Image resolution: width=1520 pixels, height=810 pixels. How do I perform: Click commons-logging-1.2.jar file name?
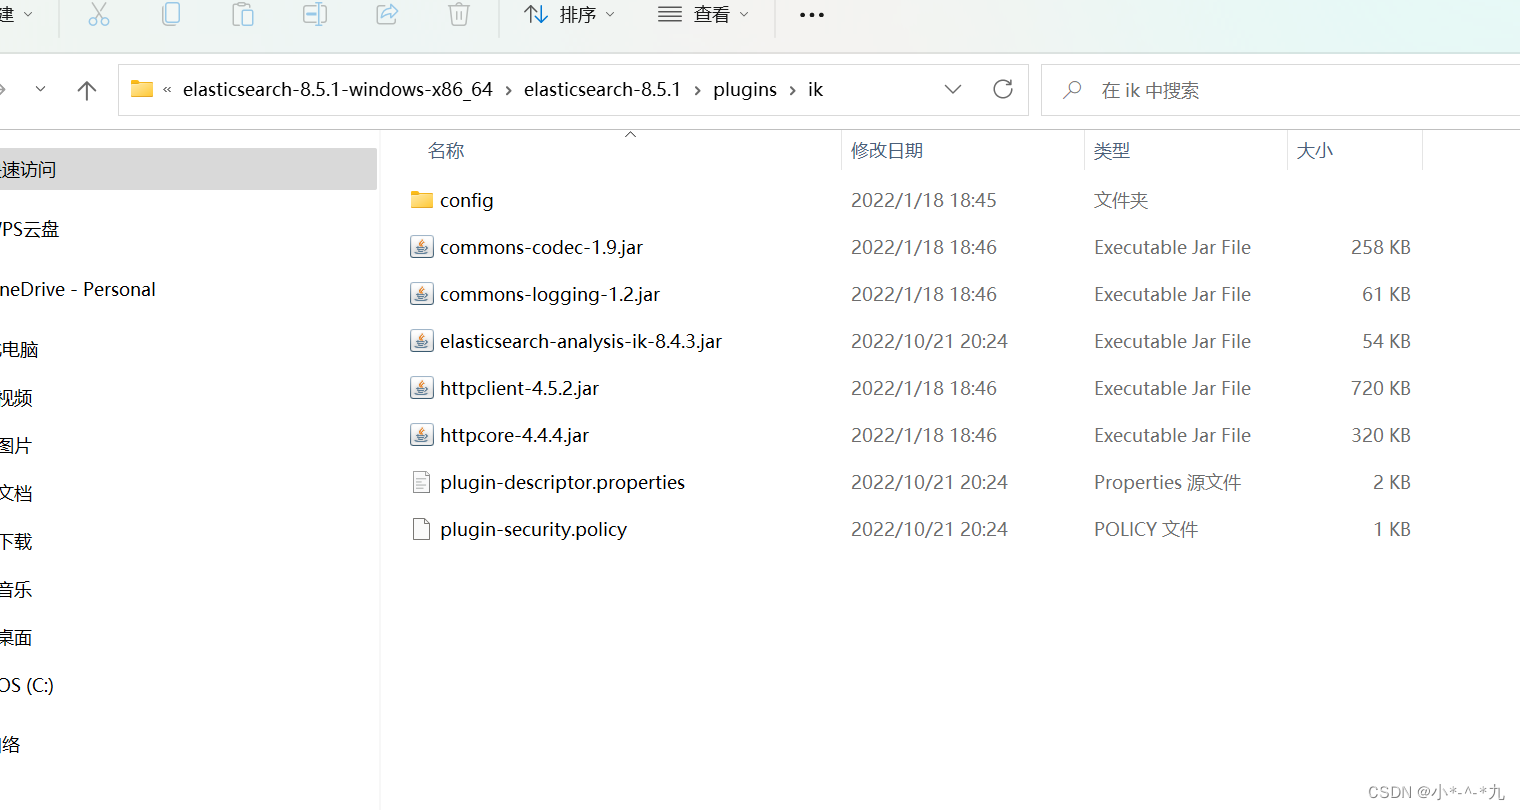click(550, 294)
